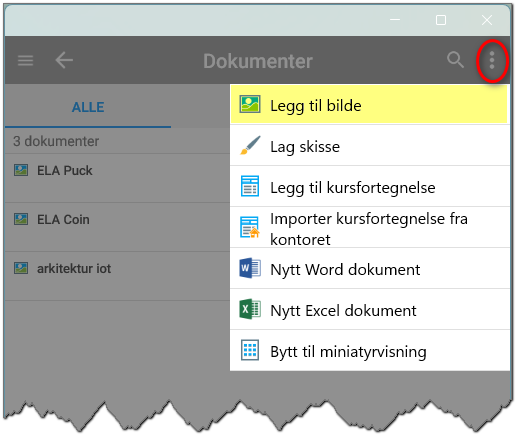The width and height of the screenshot is (516, 441).
Task: Open search with the magnifier icon
Action: click(x=455, y=60)
